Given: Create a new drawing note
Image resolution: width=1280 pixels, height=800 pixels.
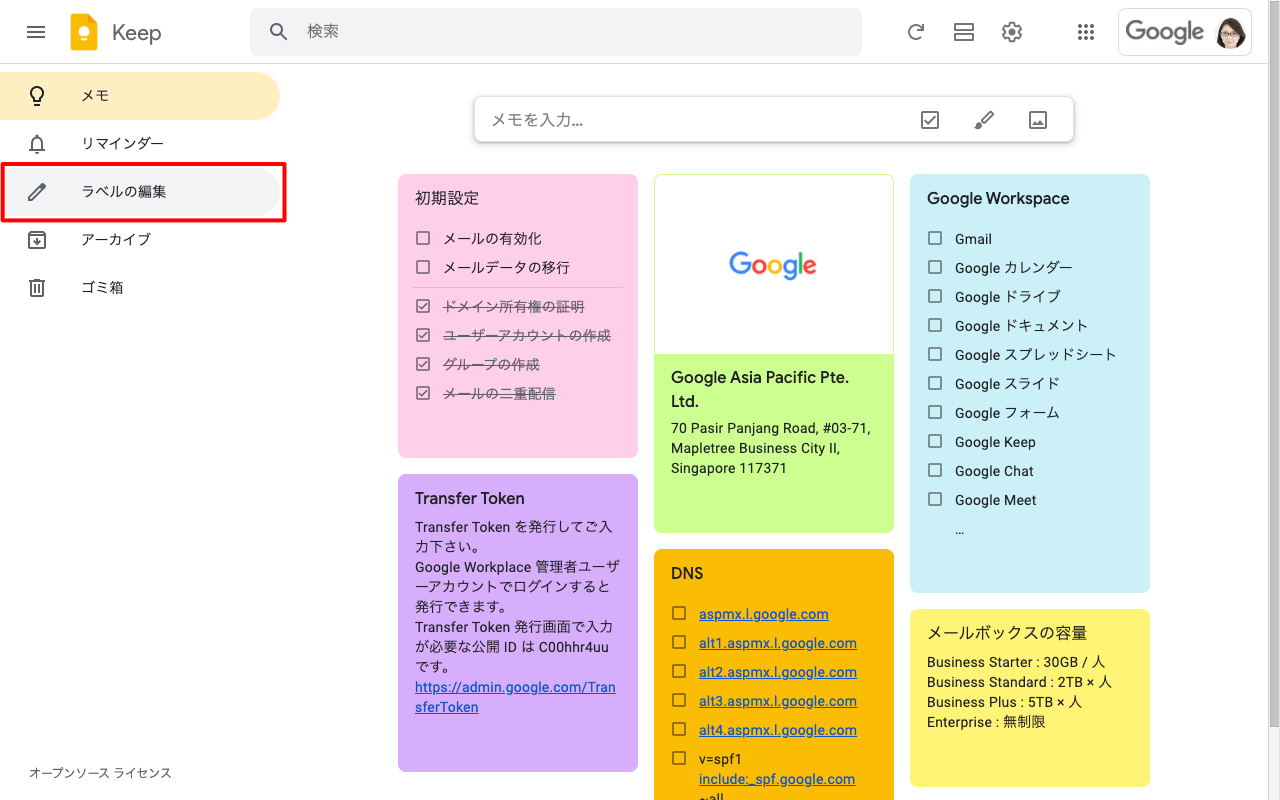Looking at the screenshot, I should click(x=984, y=120).
